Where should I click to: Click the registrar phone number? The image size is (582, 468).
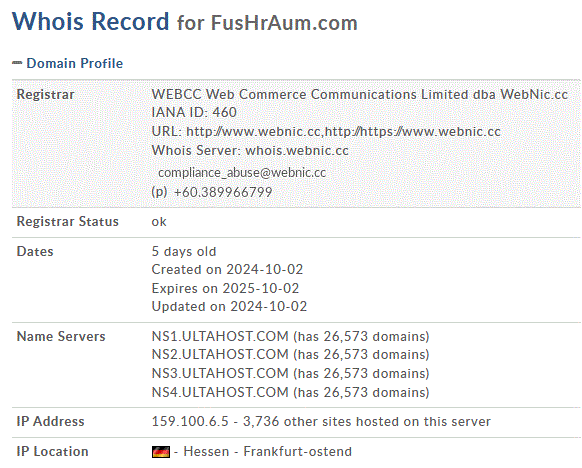pyautogui.click(x=223, y=192)
